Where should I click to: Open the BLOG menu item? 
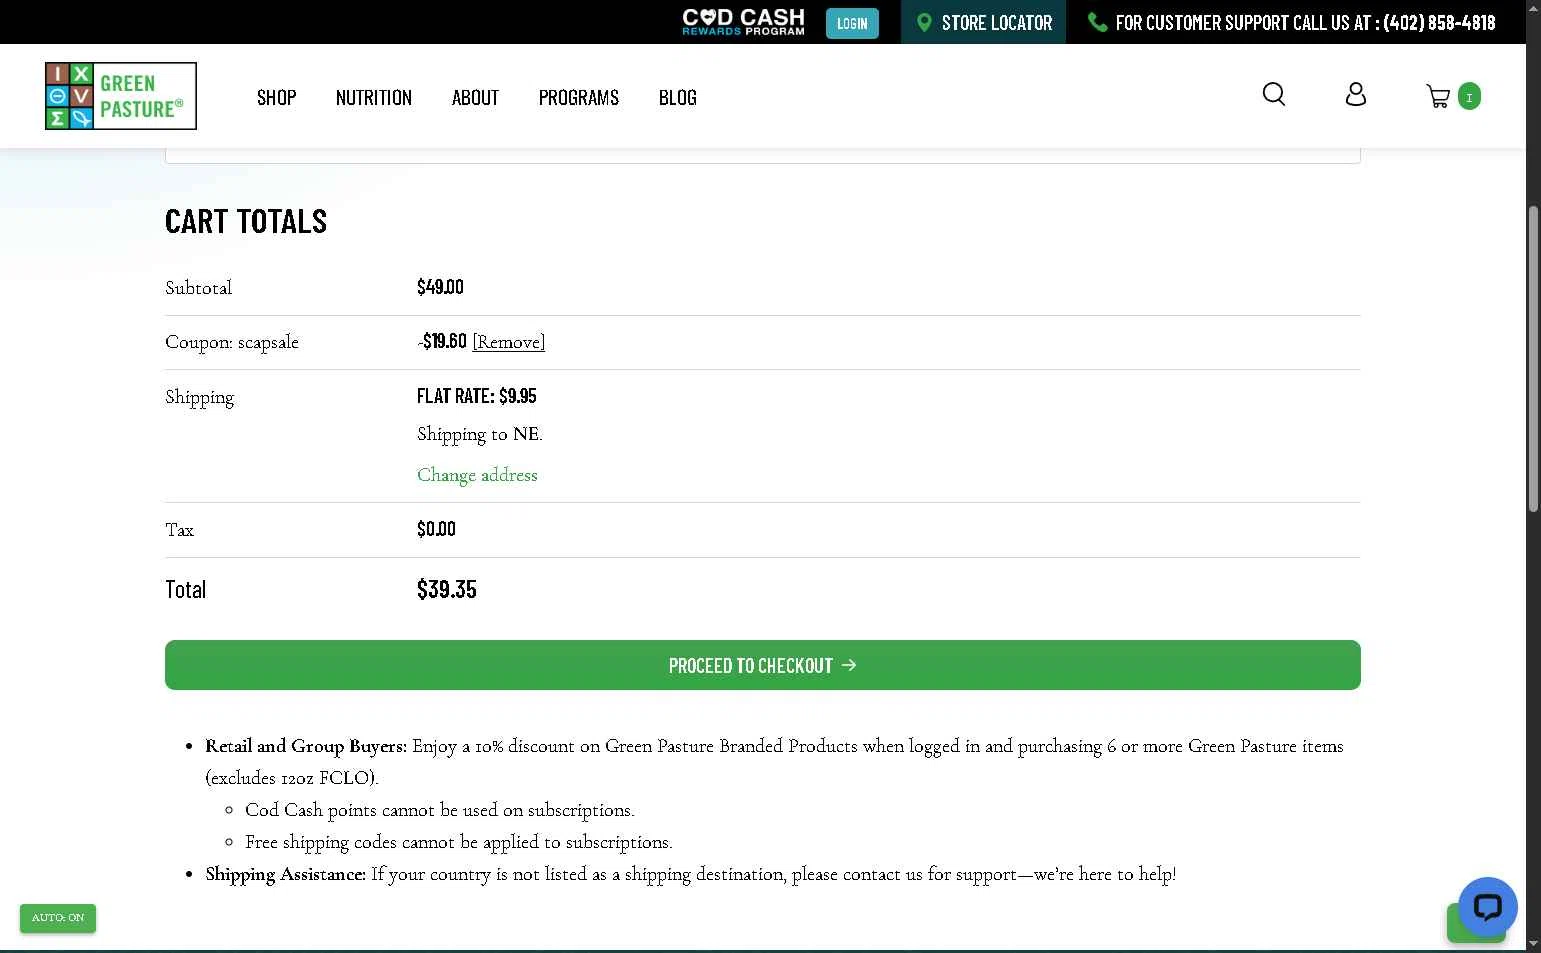tap(678, 97)
